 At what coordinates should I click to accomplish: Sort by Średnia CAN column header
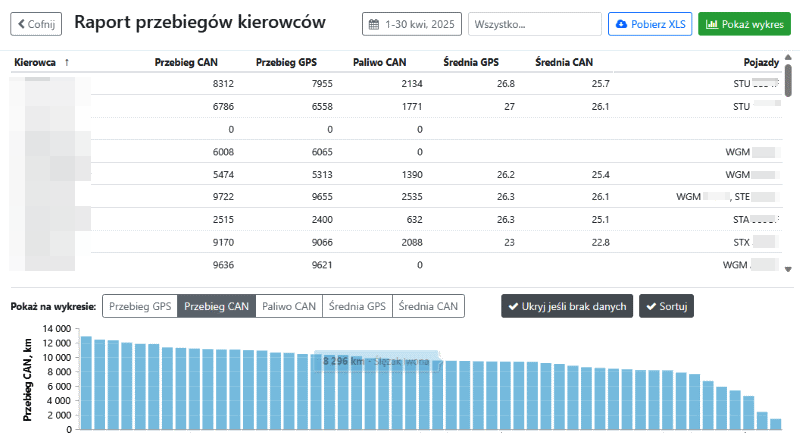[x=564, y=62]
